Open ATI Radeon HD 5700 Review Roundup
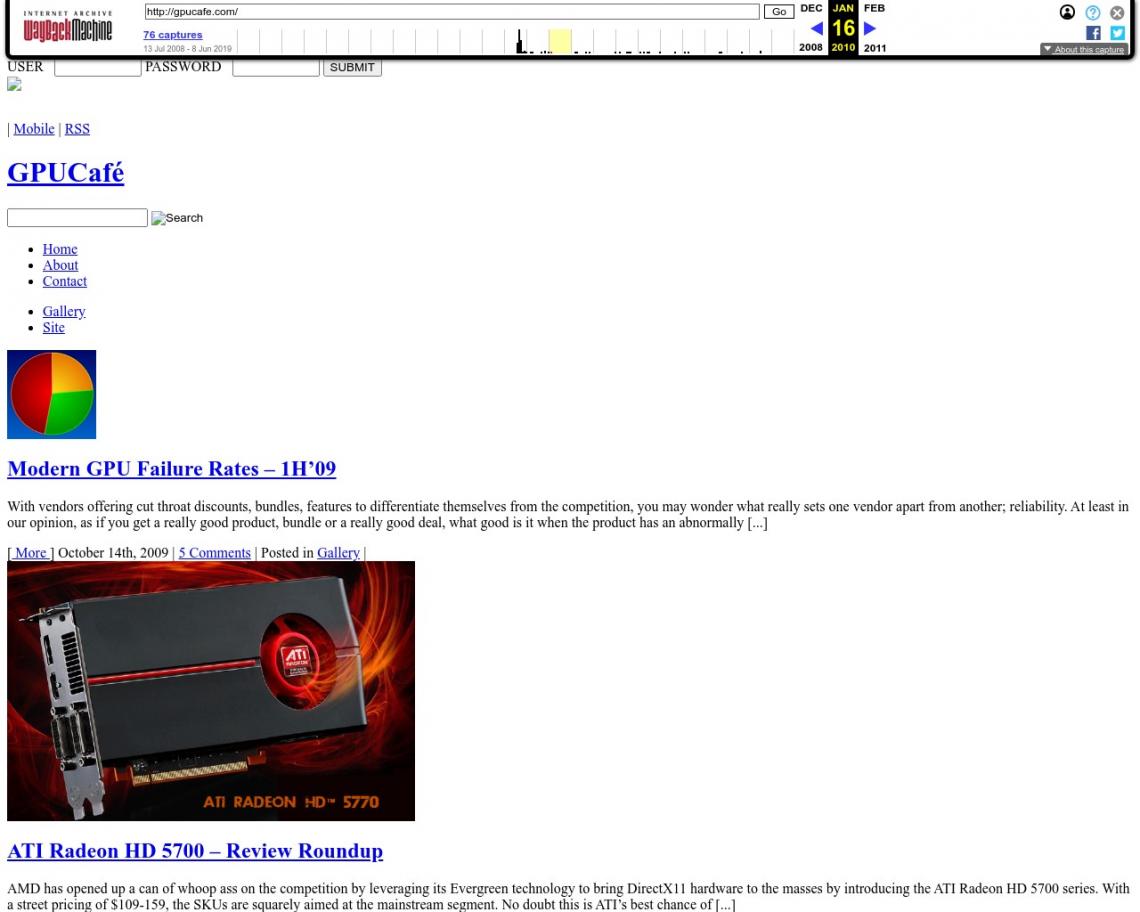 pyautogui.click(x=195, y=850)
